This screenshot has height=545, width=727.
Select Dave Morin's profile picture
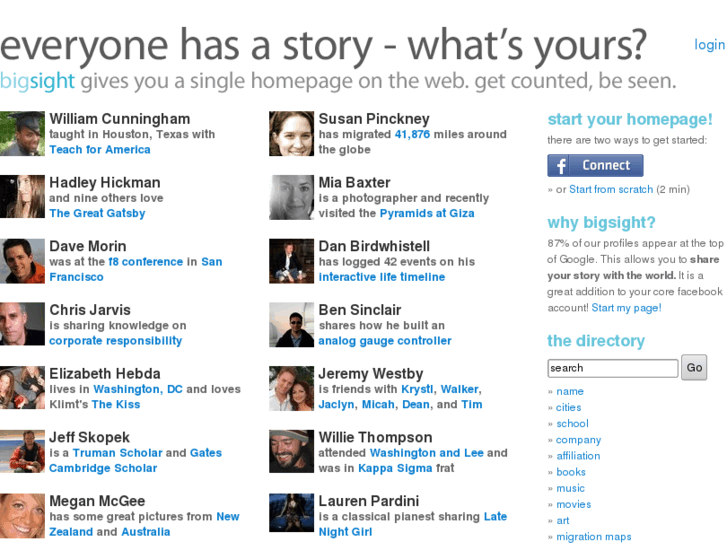[22, 261]
